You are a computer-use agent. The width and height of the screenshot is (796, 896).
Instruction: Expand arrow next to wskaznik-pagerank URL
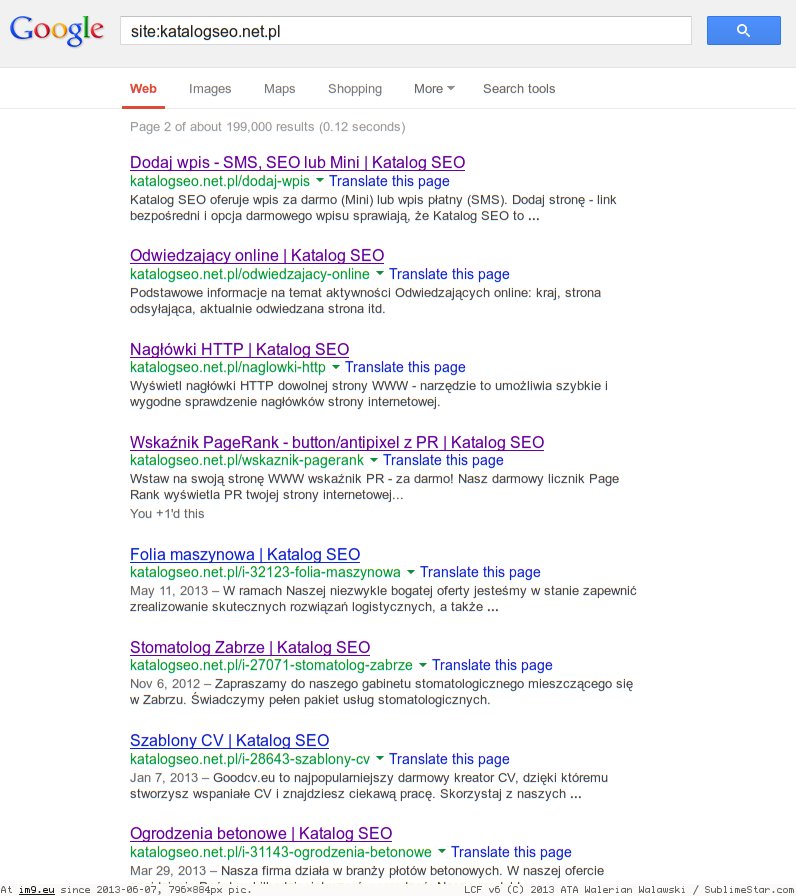point(374,460)
